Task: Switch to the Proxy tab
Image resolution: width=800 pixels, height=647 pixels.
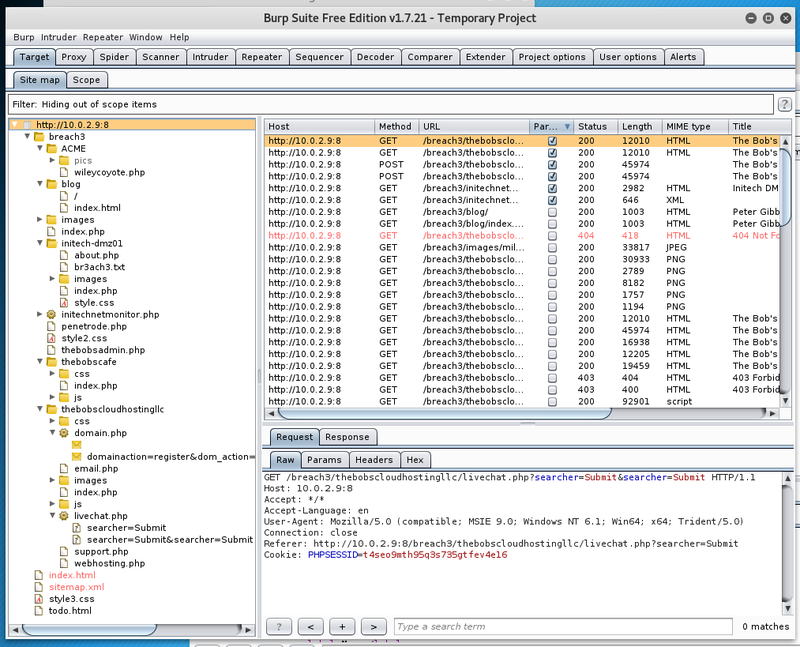Action: (x=75, y=57)
